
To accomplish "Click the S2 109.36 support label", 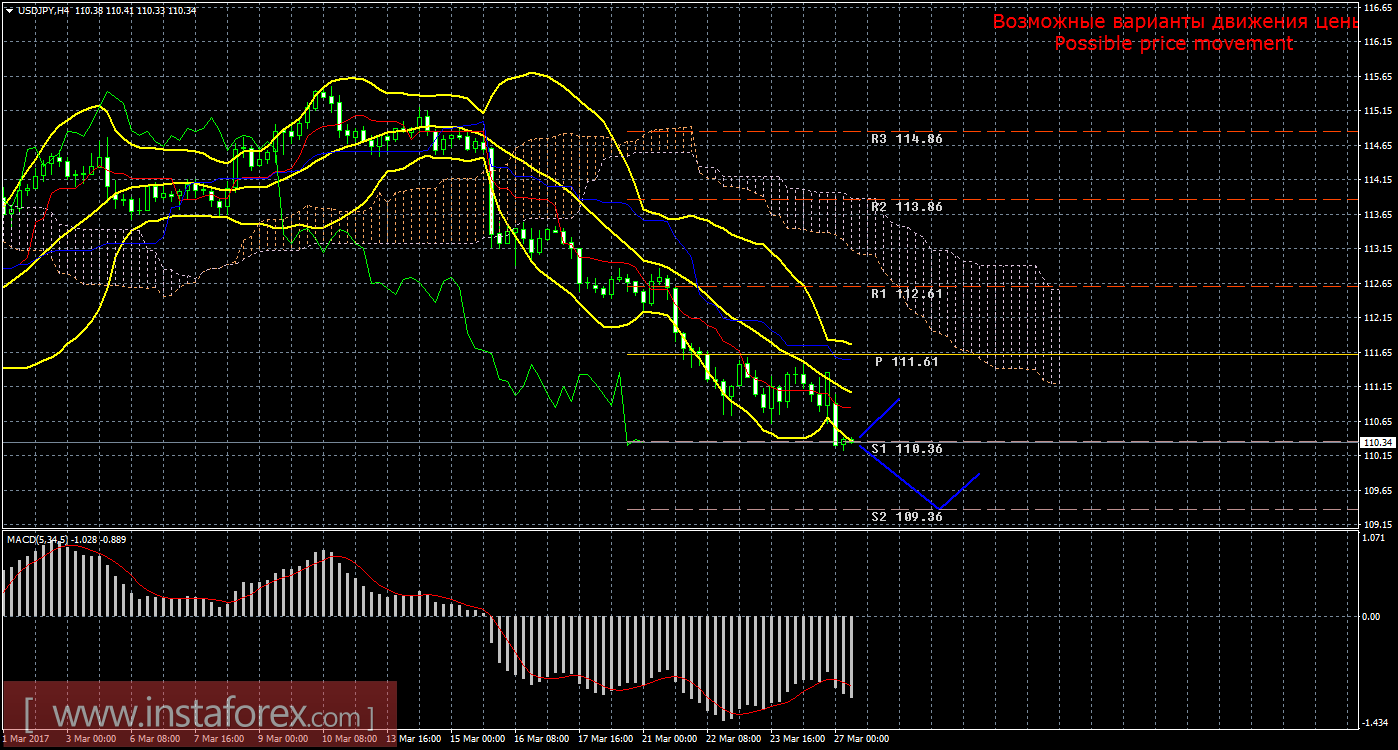I will (x=906, y=517).
